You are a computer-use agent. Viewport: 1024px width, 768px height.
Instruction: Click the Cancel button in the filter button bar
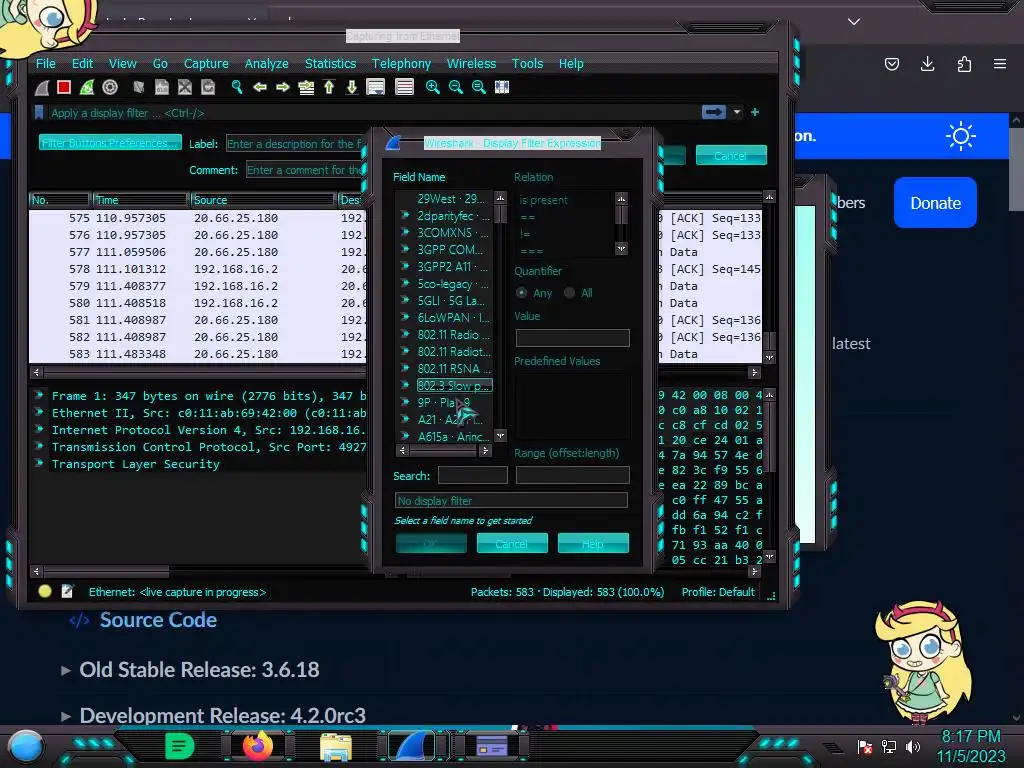click(731, 155)
